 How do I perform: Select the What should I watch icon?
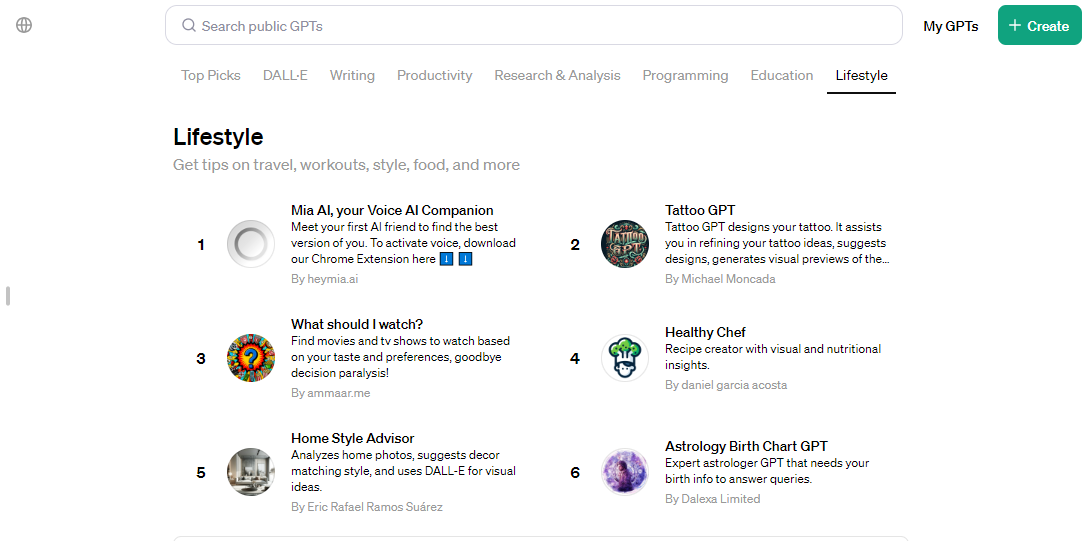point(250,358)
